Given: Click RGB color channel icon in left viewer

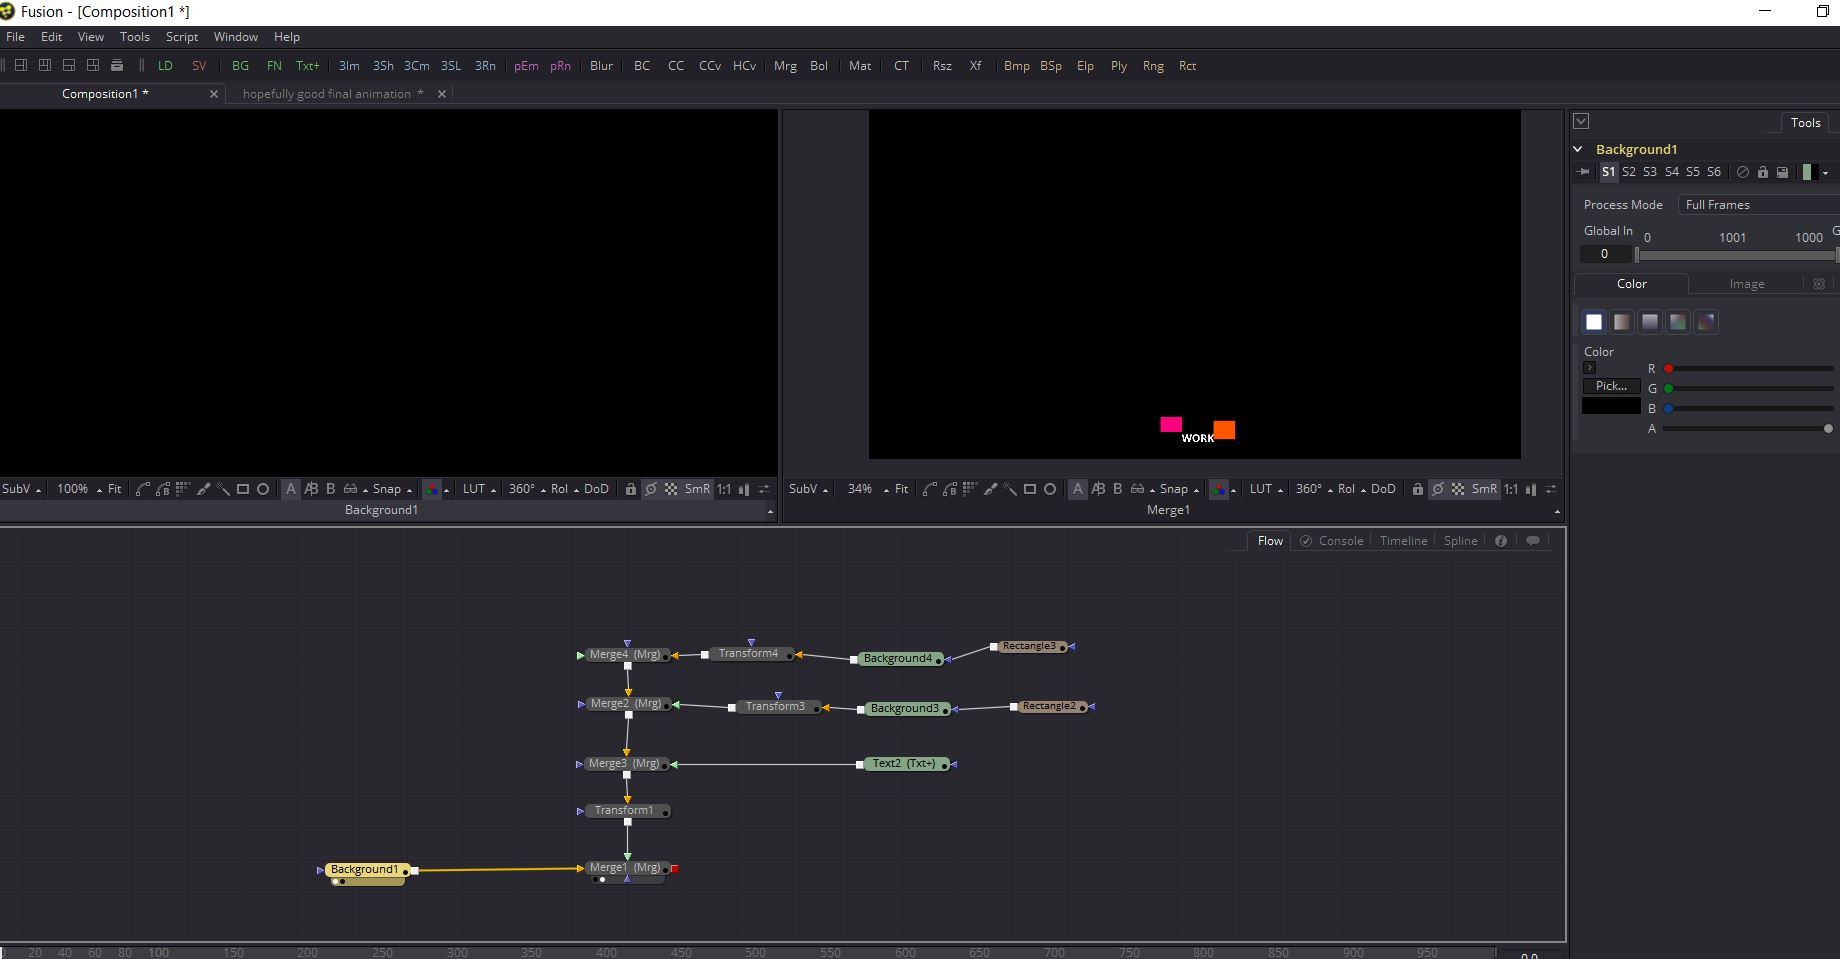Looking at the screenshot, I should pos(432,489).
